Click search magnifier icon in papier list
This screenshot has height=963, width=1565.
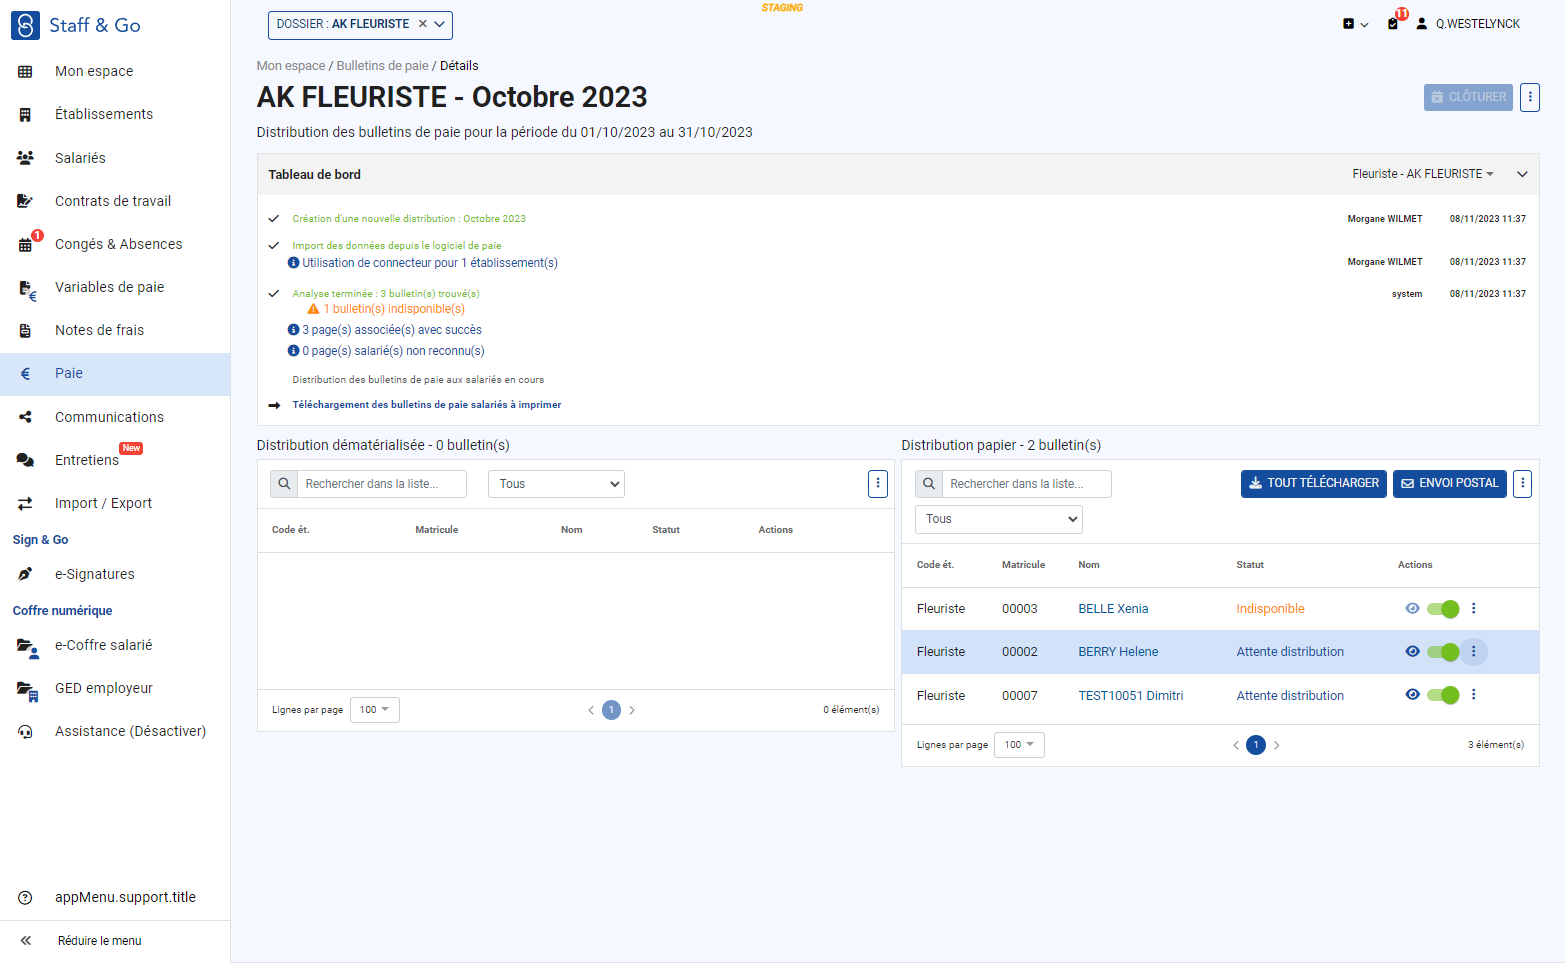(929, 484)
